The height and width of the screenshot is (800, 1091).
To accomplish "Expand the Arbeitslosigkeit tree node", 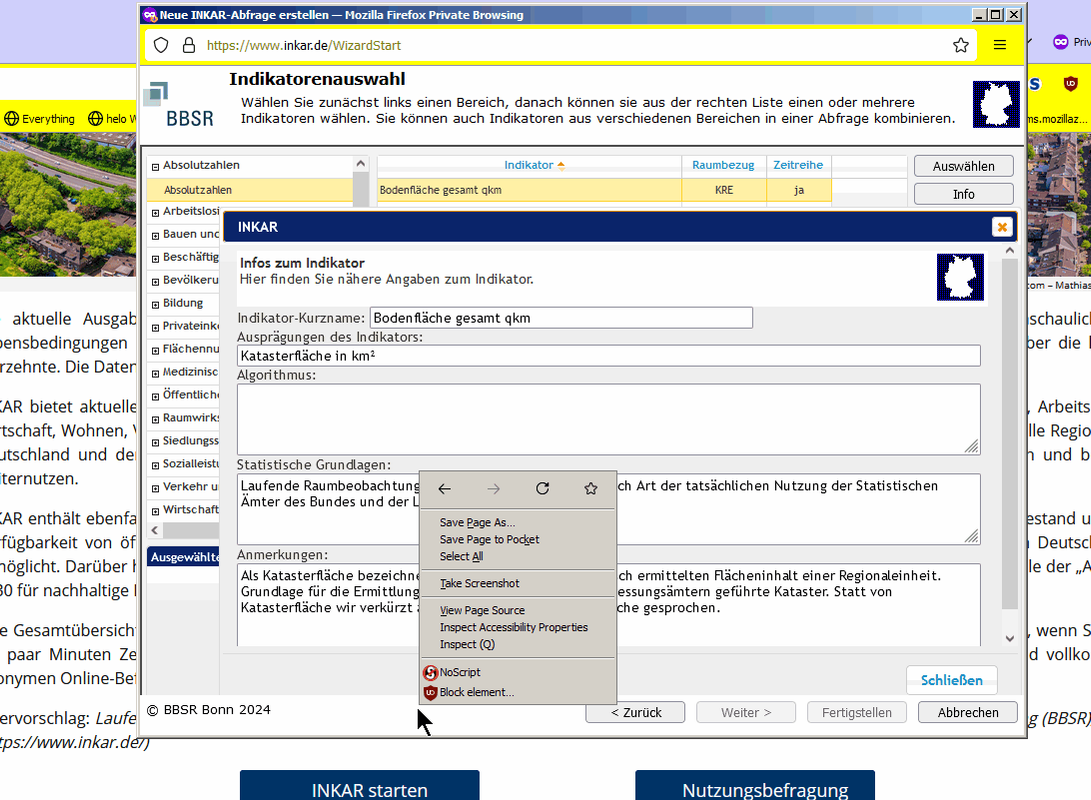I will coord(155,213).
